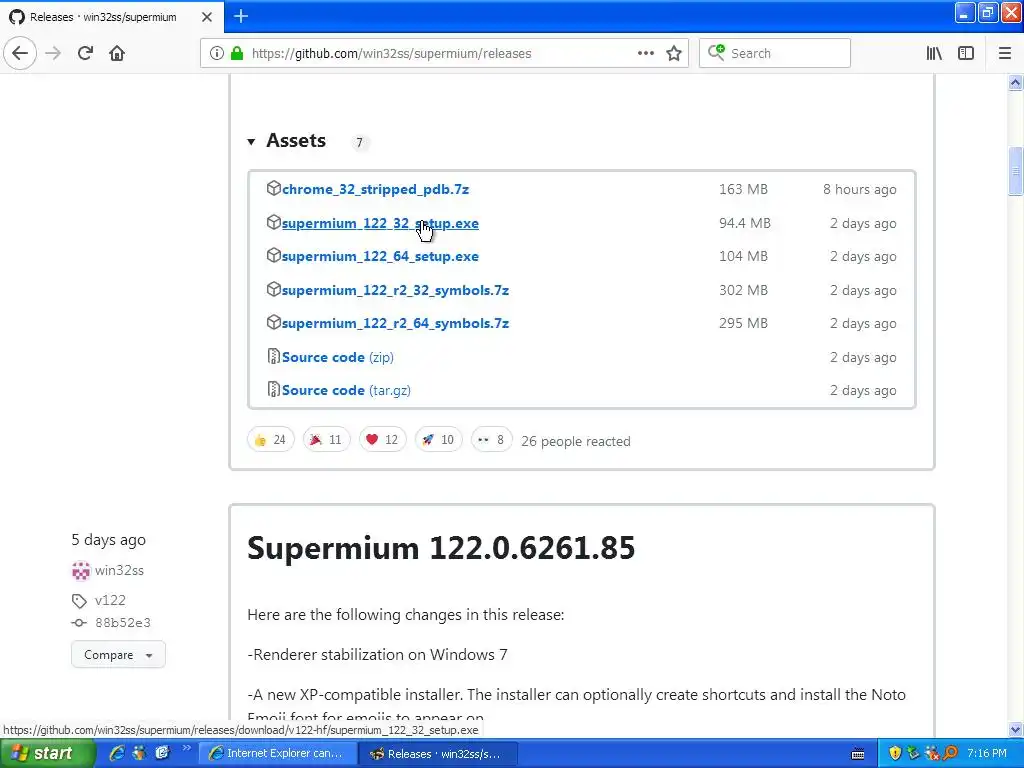This screenshot has width=1024, height=768.
Task: Open the v122 tag link
Action: 110,600
